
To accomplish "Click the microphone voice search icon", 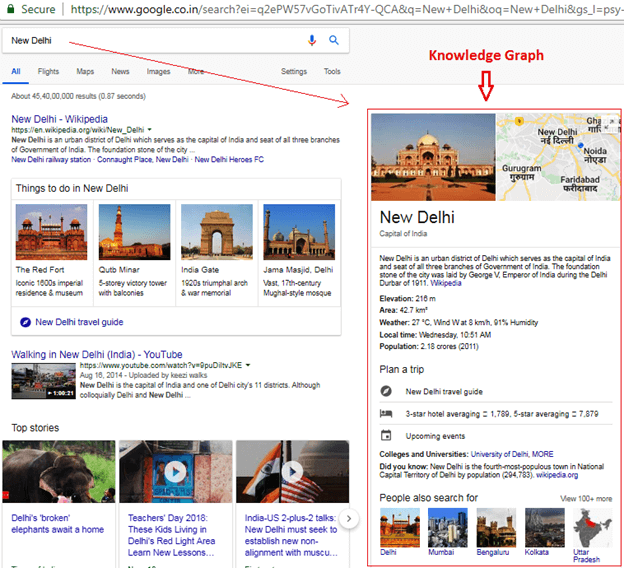I will pos(312,41).
